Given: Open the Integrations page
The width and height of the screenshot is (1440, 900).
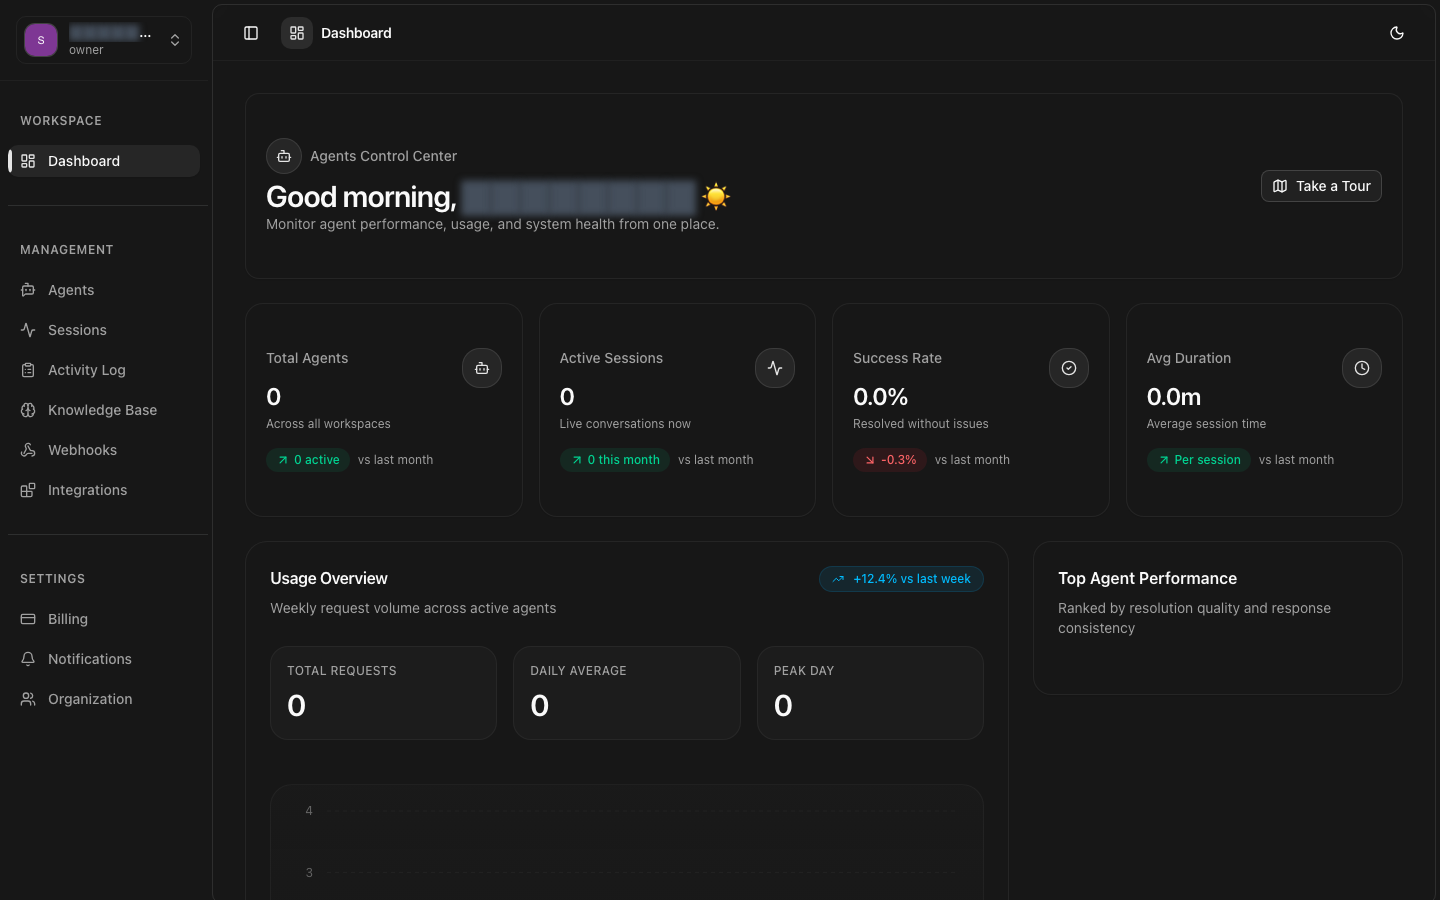Looking at the screenshot, I should 104,490.
